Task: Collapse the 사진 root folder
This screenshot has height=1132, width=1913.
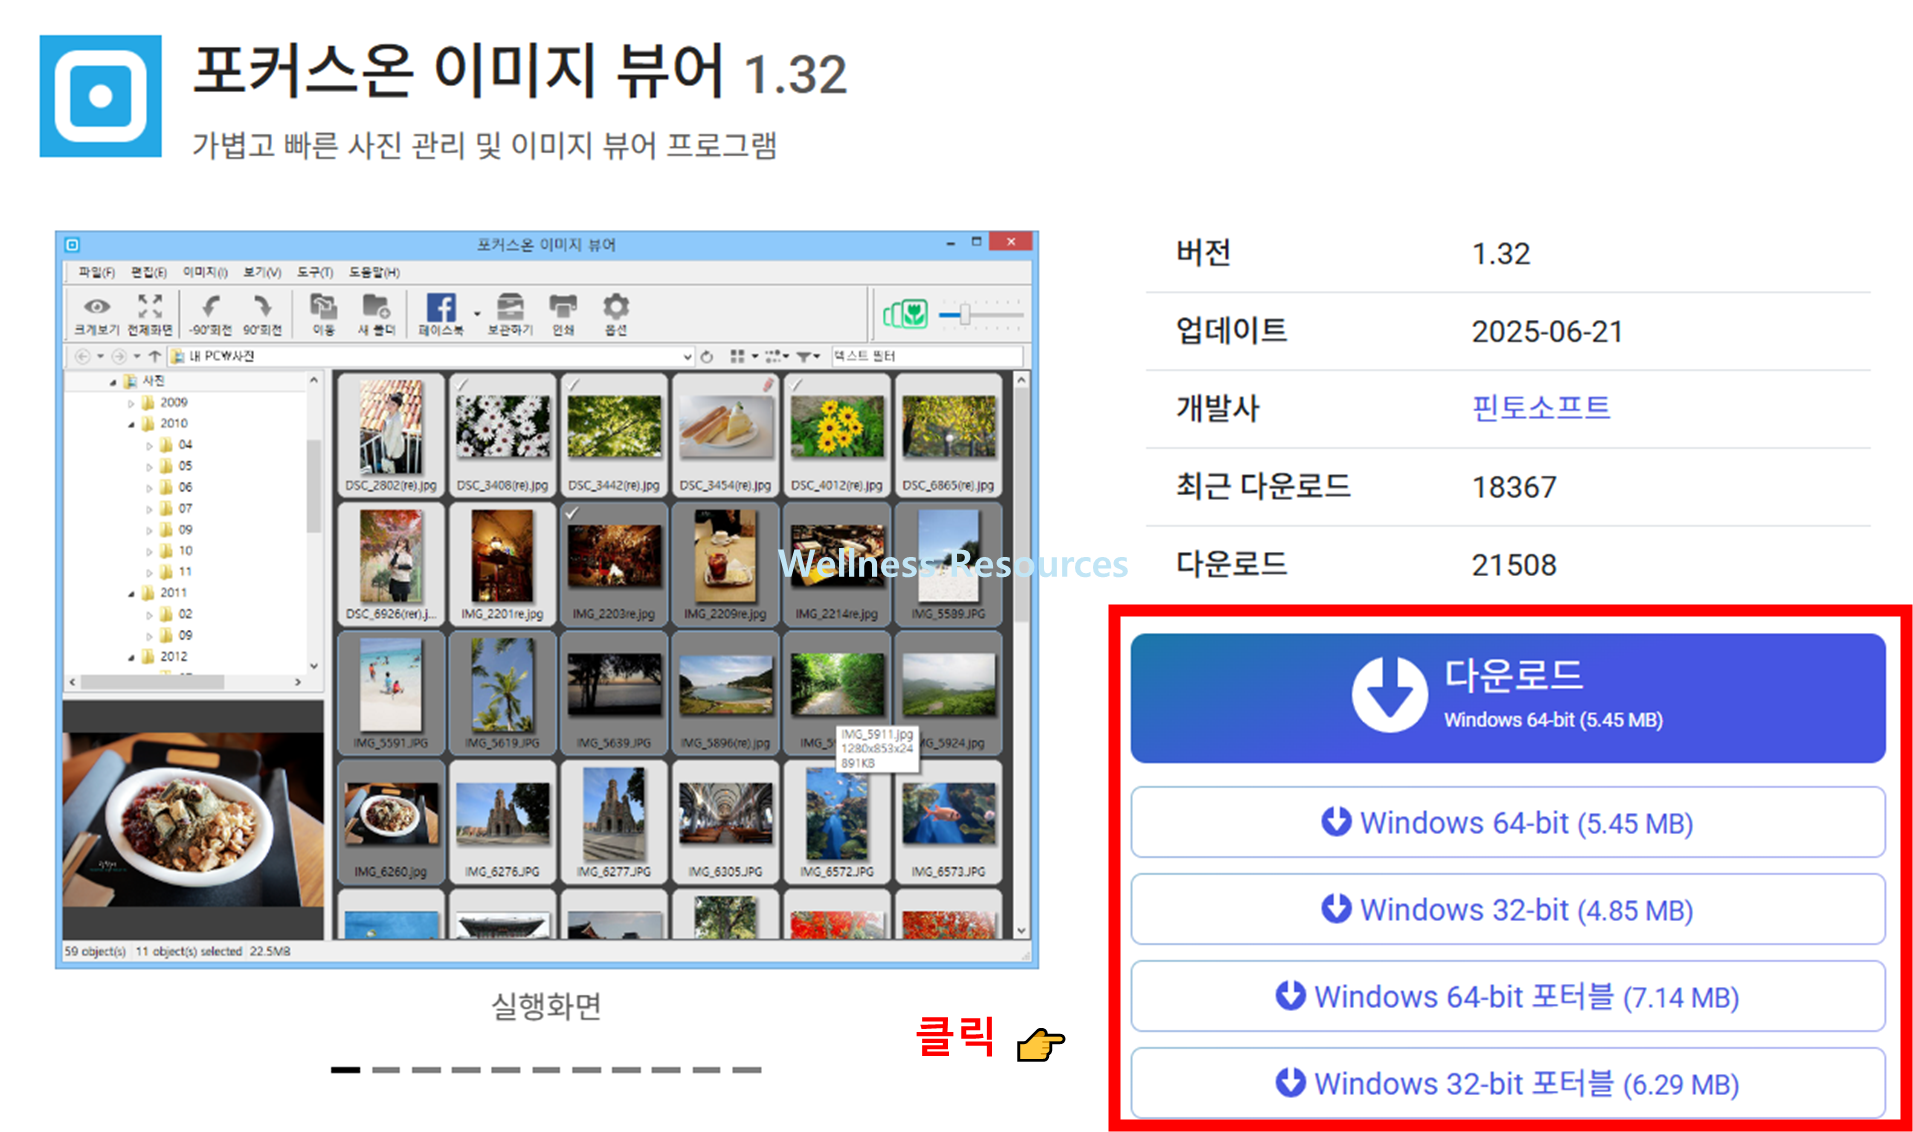Action: 112,382
